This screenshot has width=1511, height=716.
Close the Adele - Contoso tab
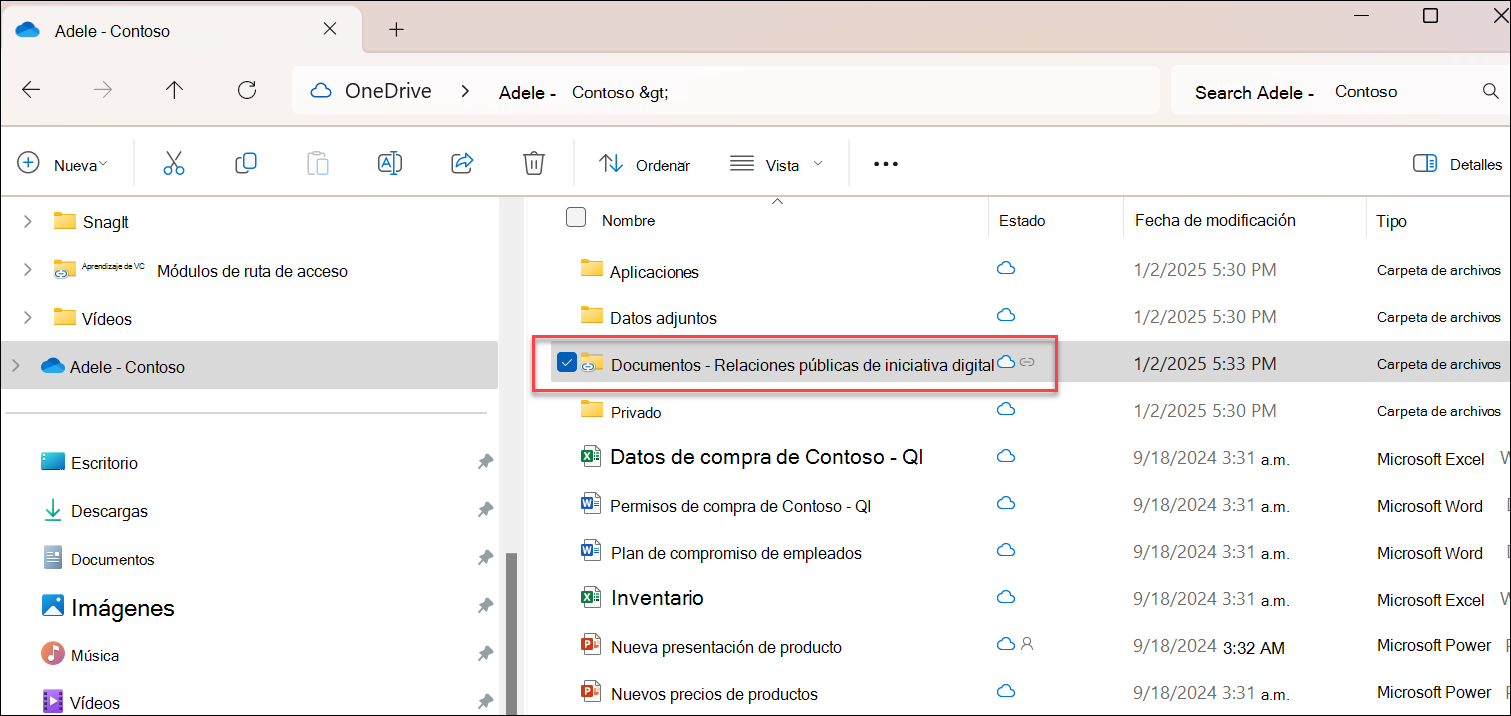(x=330, y=30)
